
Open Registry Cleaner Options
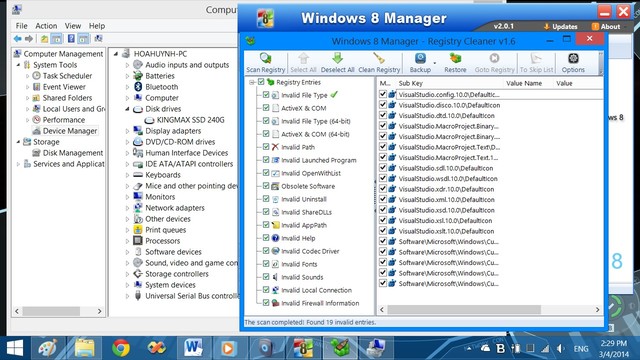tap(573, 63)
